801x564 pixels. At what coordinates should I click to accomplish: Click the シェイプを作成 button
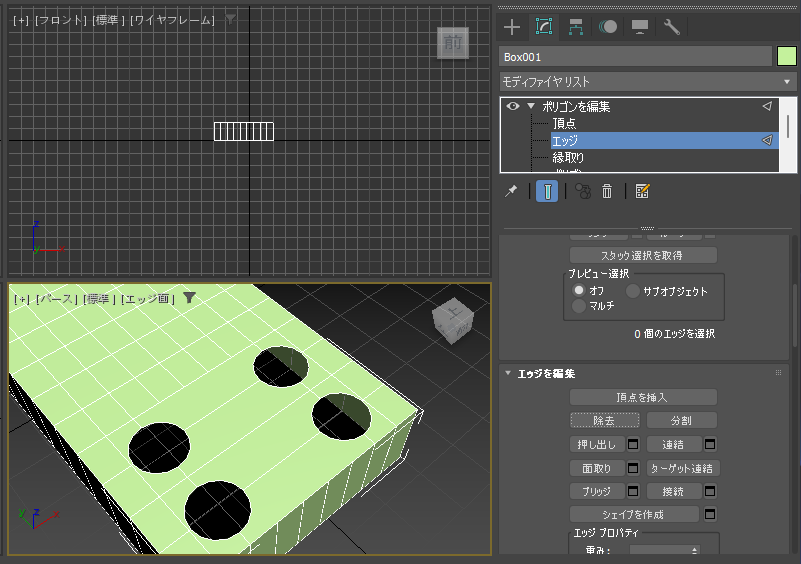[x=634, y=514]
